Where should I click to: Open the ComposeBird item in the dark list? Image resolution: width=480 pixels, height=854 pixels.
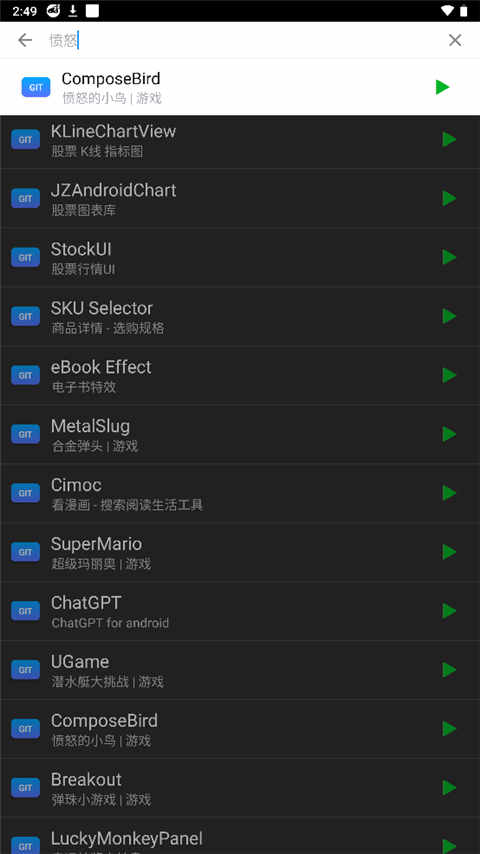point(240,729)
